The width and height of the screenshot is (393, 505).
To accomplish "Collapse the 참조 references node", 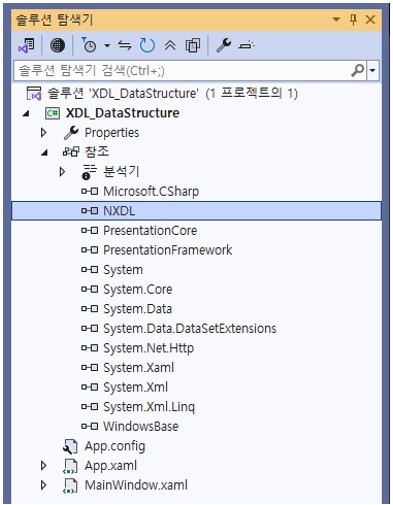I will (x=44, y=153).
